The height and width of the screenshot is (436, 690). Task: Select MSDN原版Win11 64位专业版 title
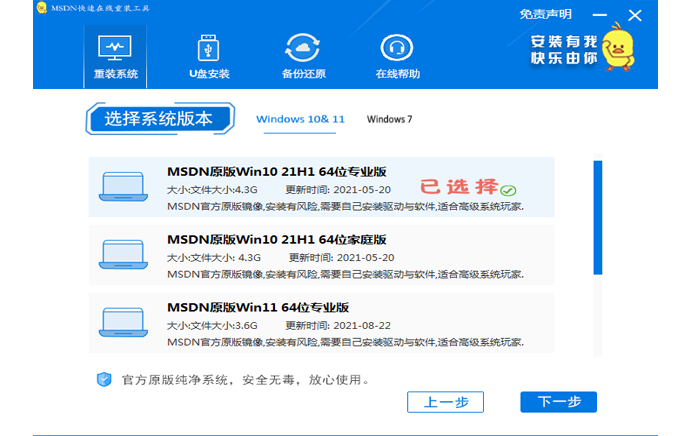(258, 308)
